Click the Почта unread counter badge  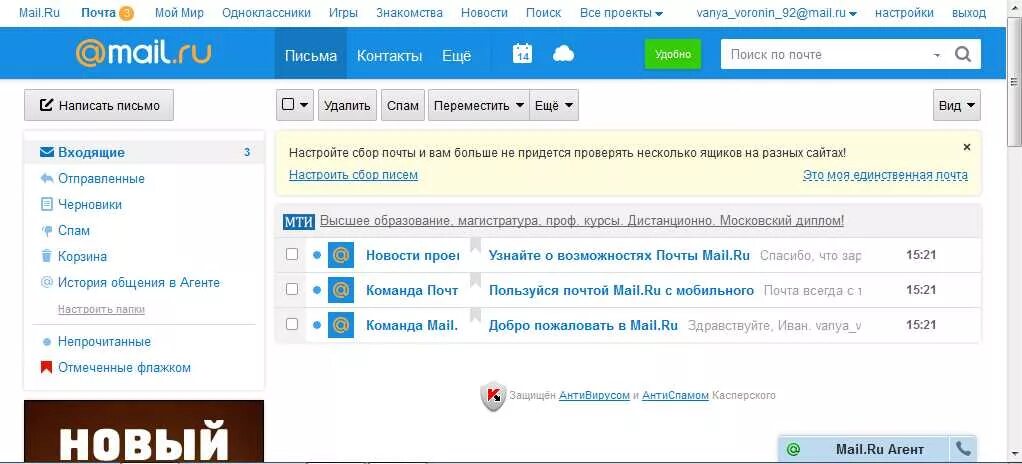click(x=126, y=13)
